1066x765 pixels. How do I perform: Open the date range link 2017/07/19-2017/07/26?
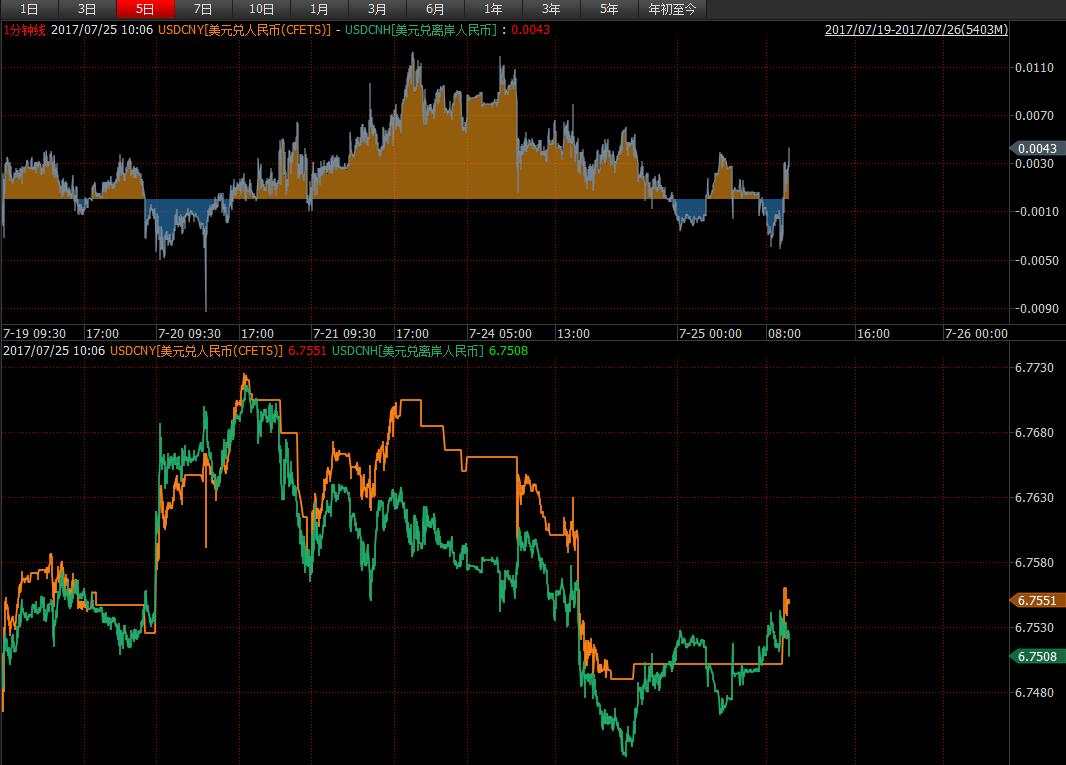click(916, 30)
